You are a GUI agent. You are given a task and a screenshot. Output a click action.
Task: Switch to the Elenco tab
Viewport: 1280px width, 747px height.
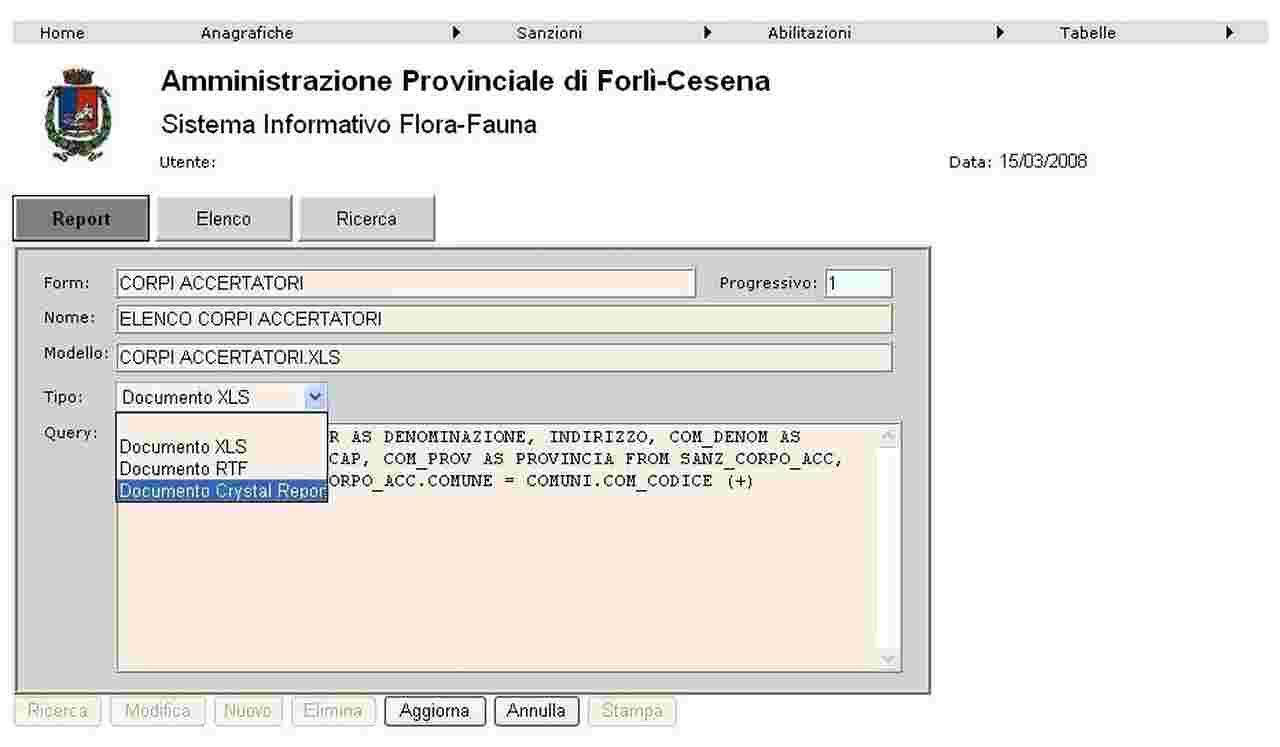point(224,219)
